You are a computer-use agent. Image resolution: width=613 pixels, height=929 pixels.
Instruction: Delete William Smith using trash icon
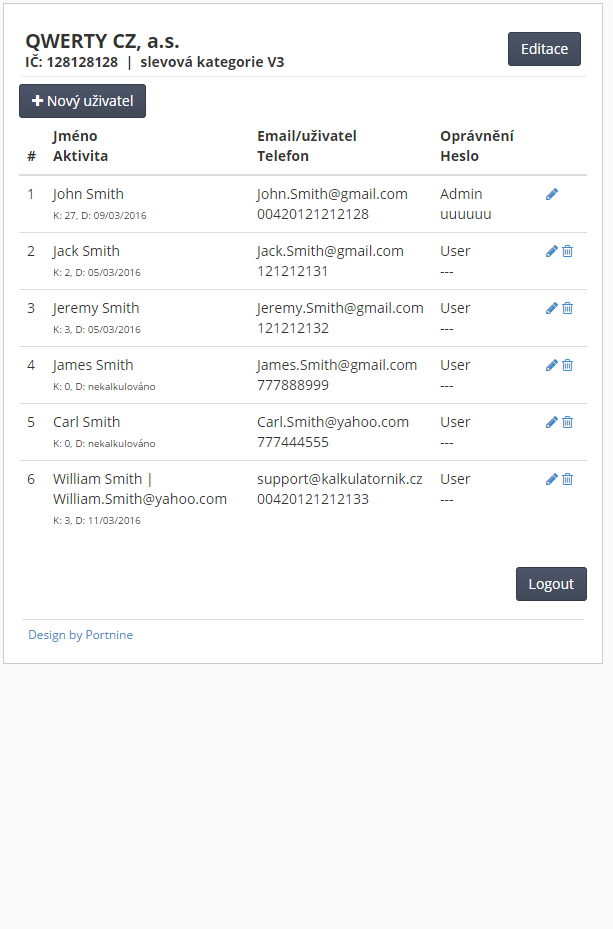(567, 479)
